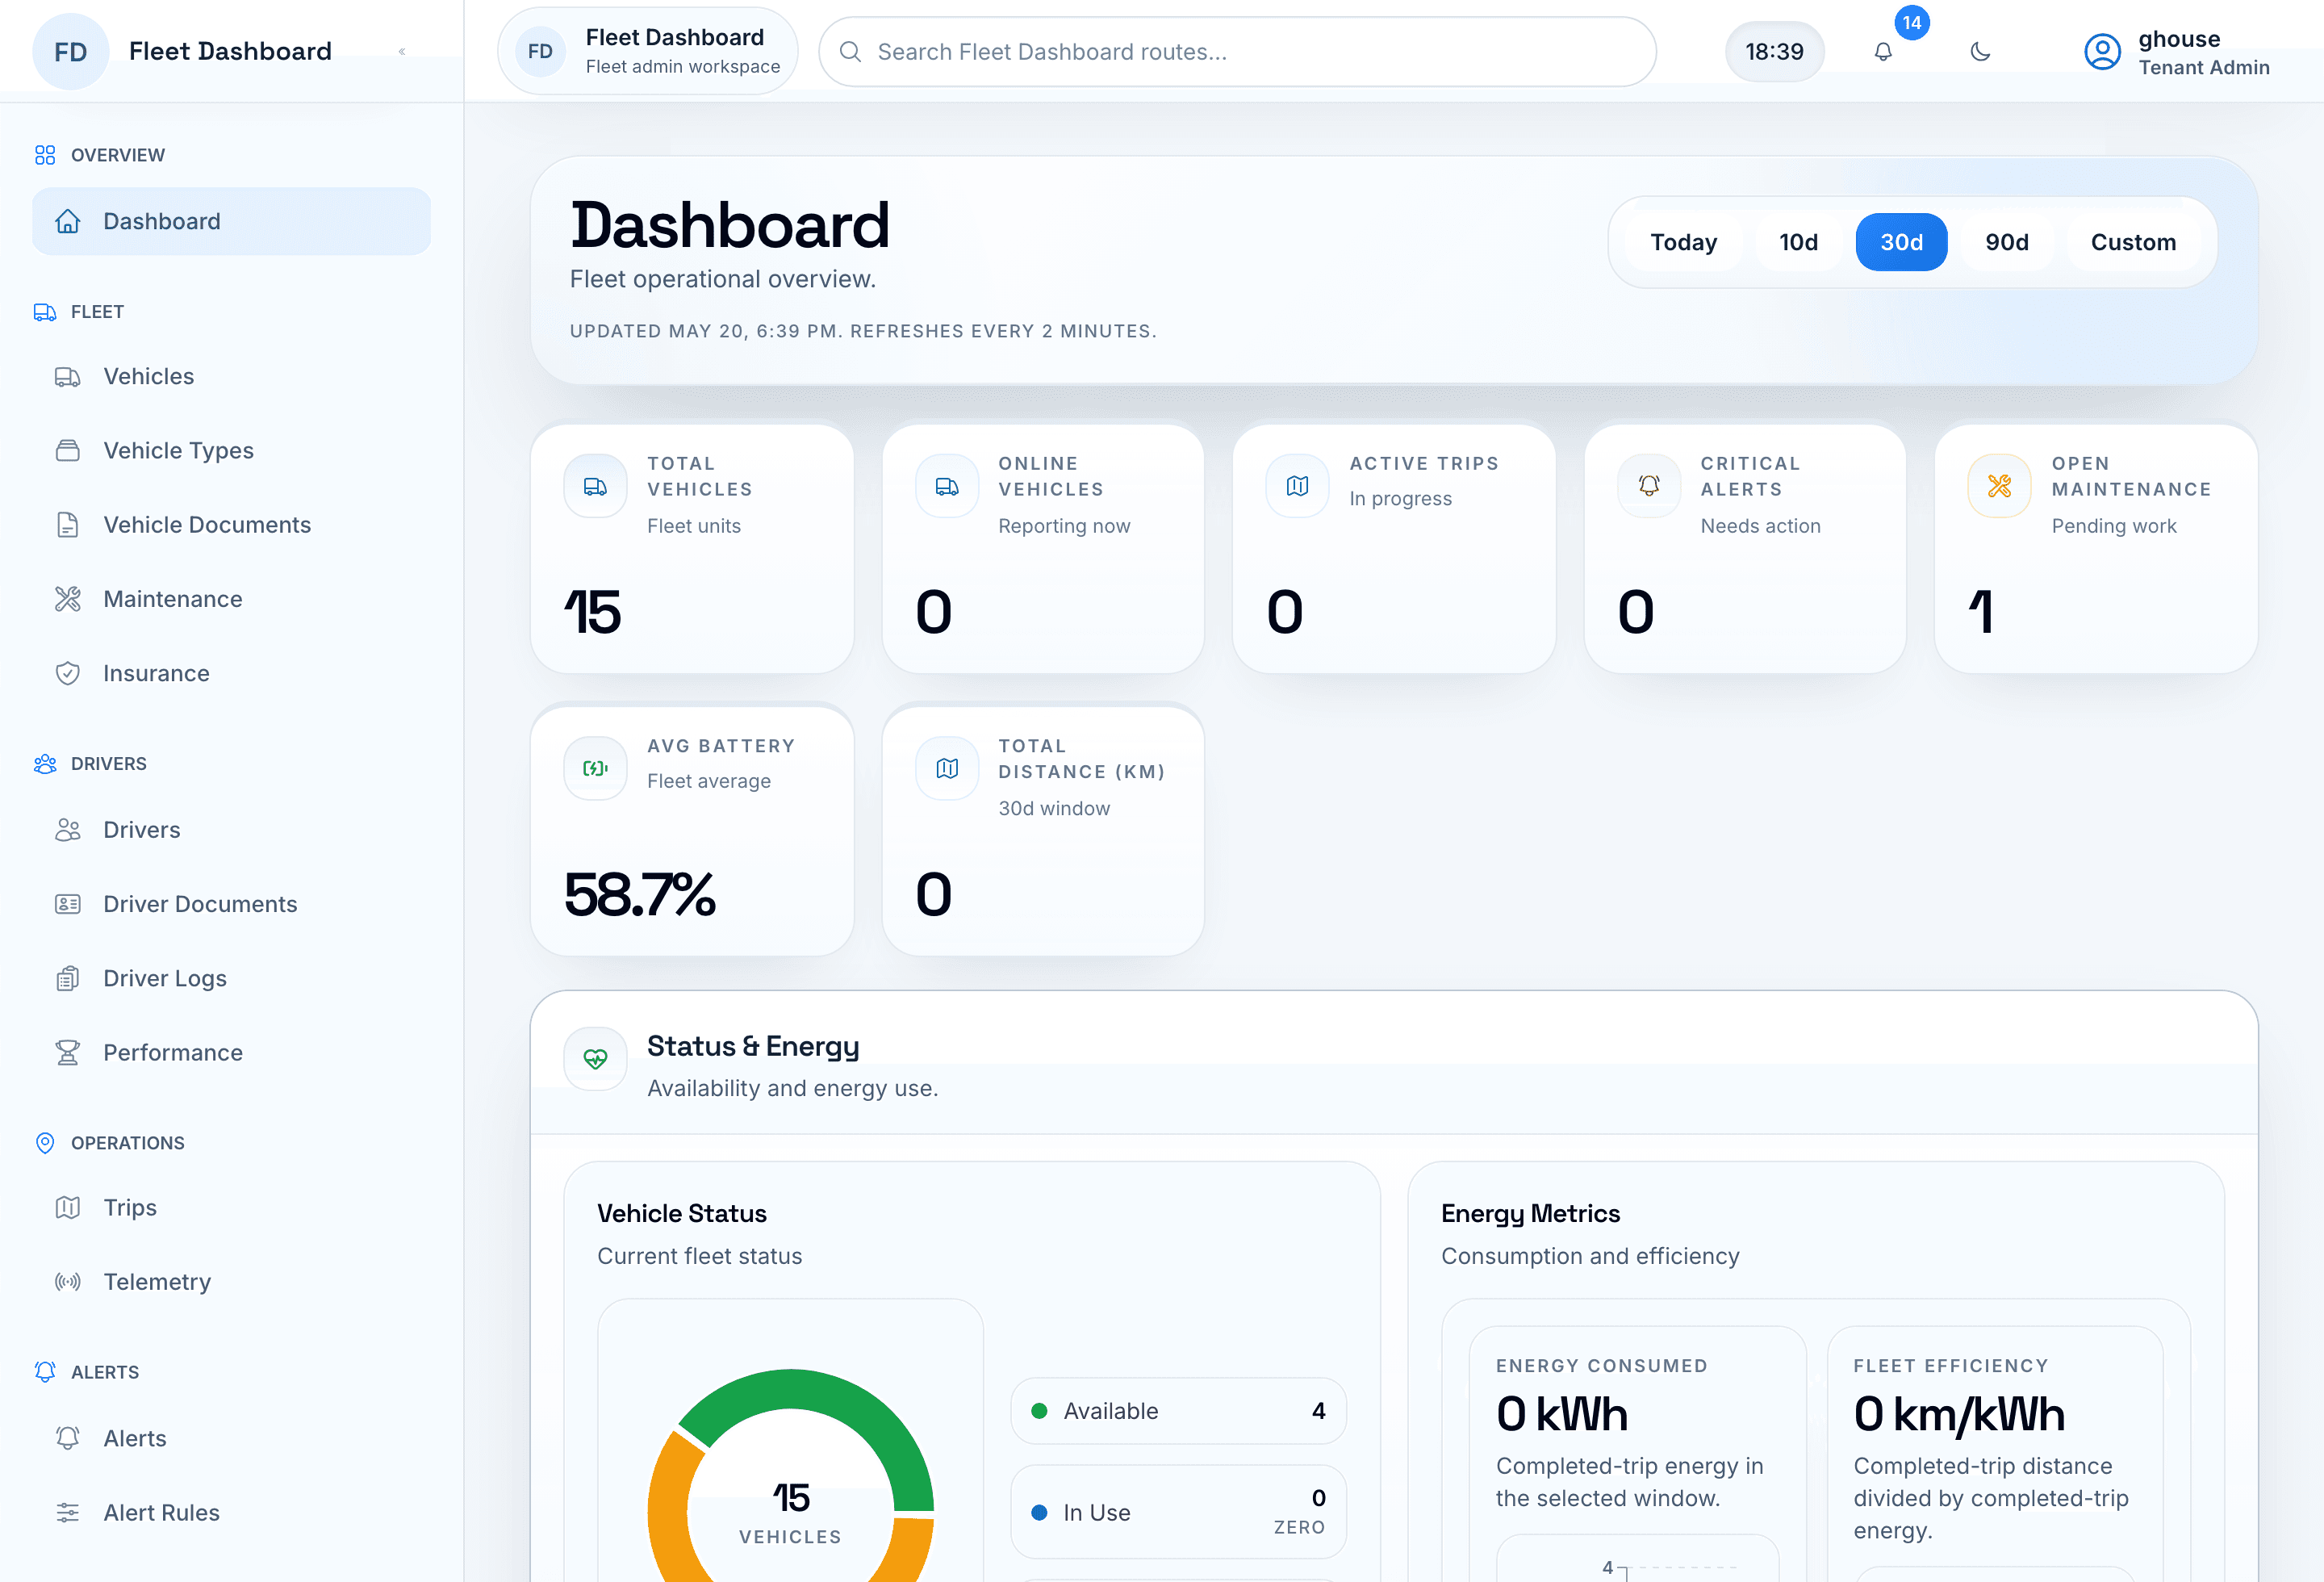Click the Open Maintenance tools icon

coord(1999,486)
